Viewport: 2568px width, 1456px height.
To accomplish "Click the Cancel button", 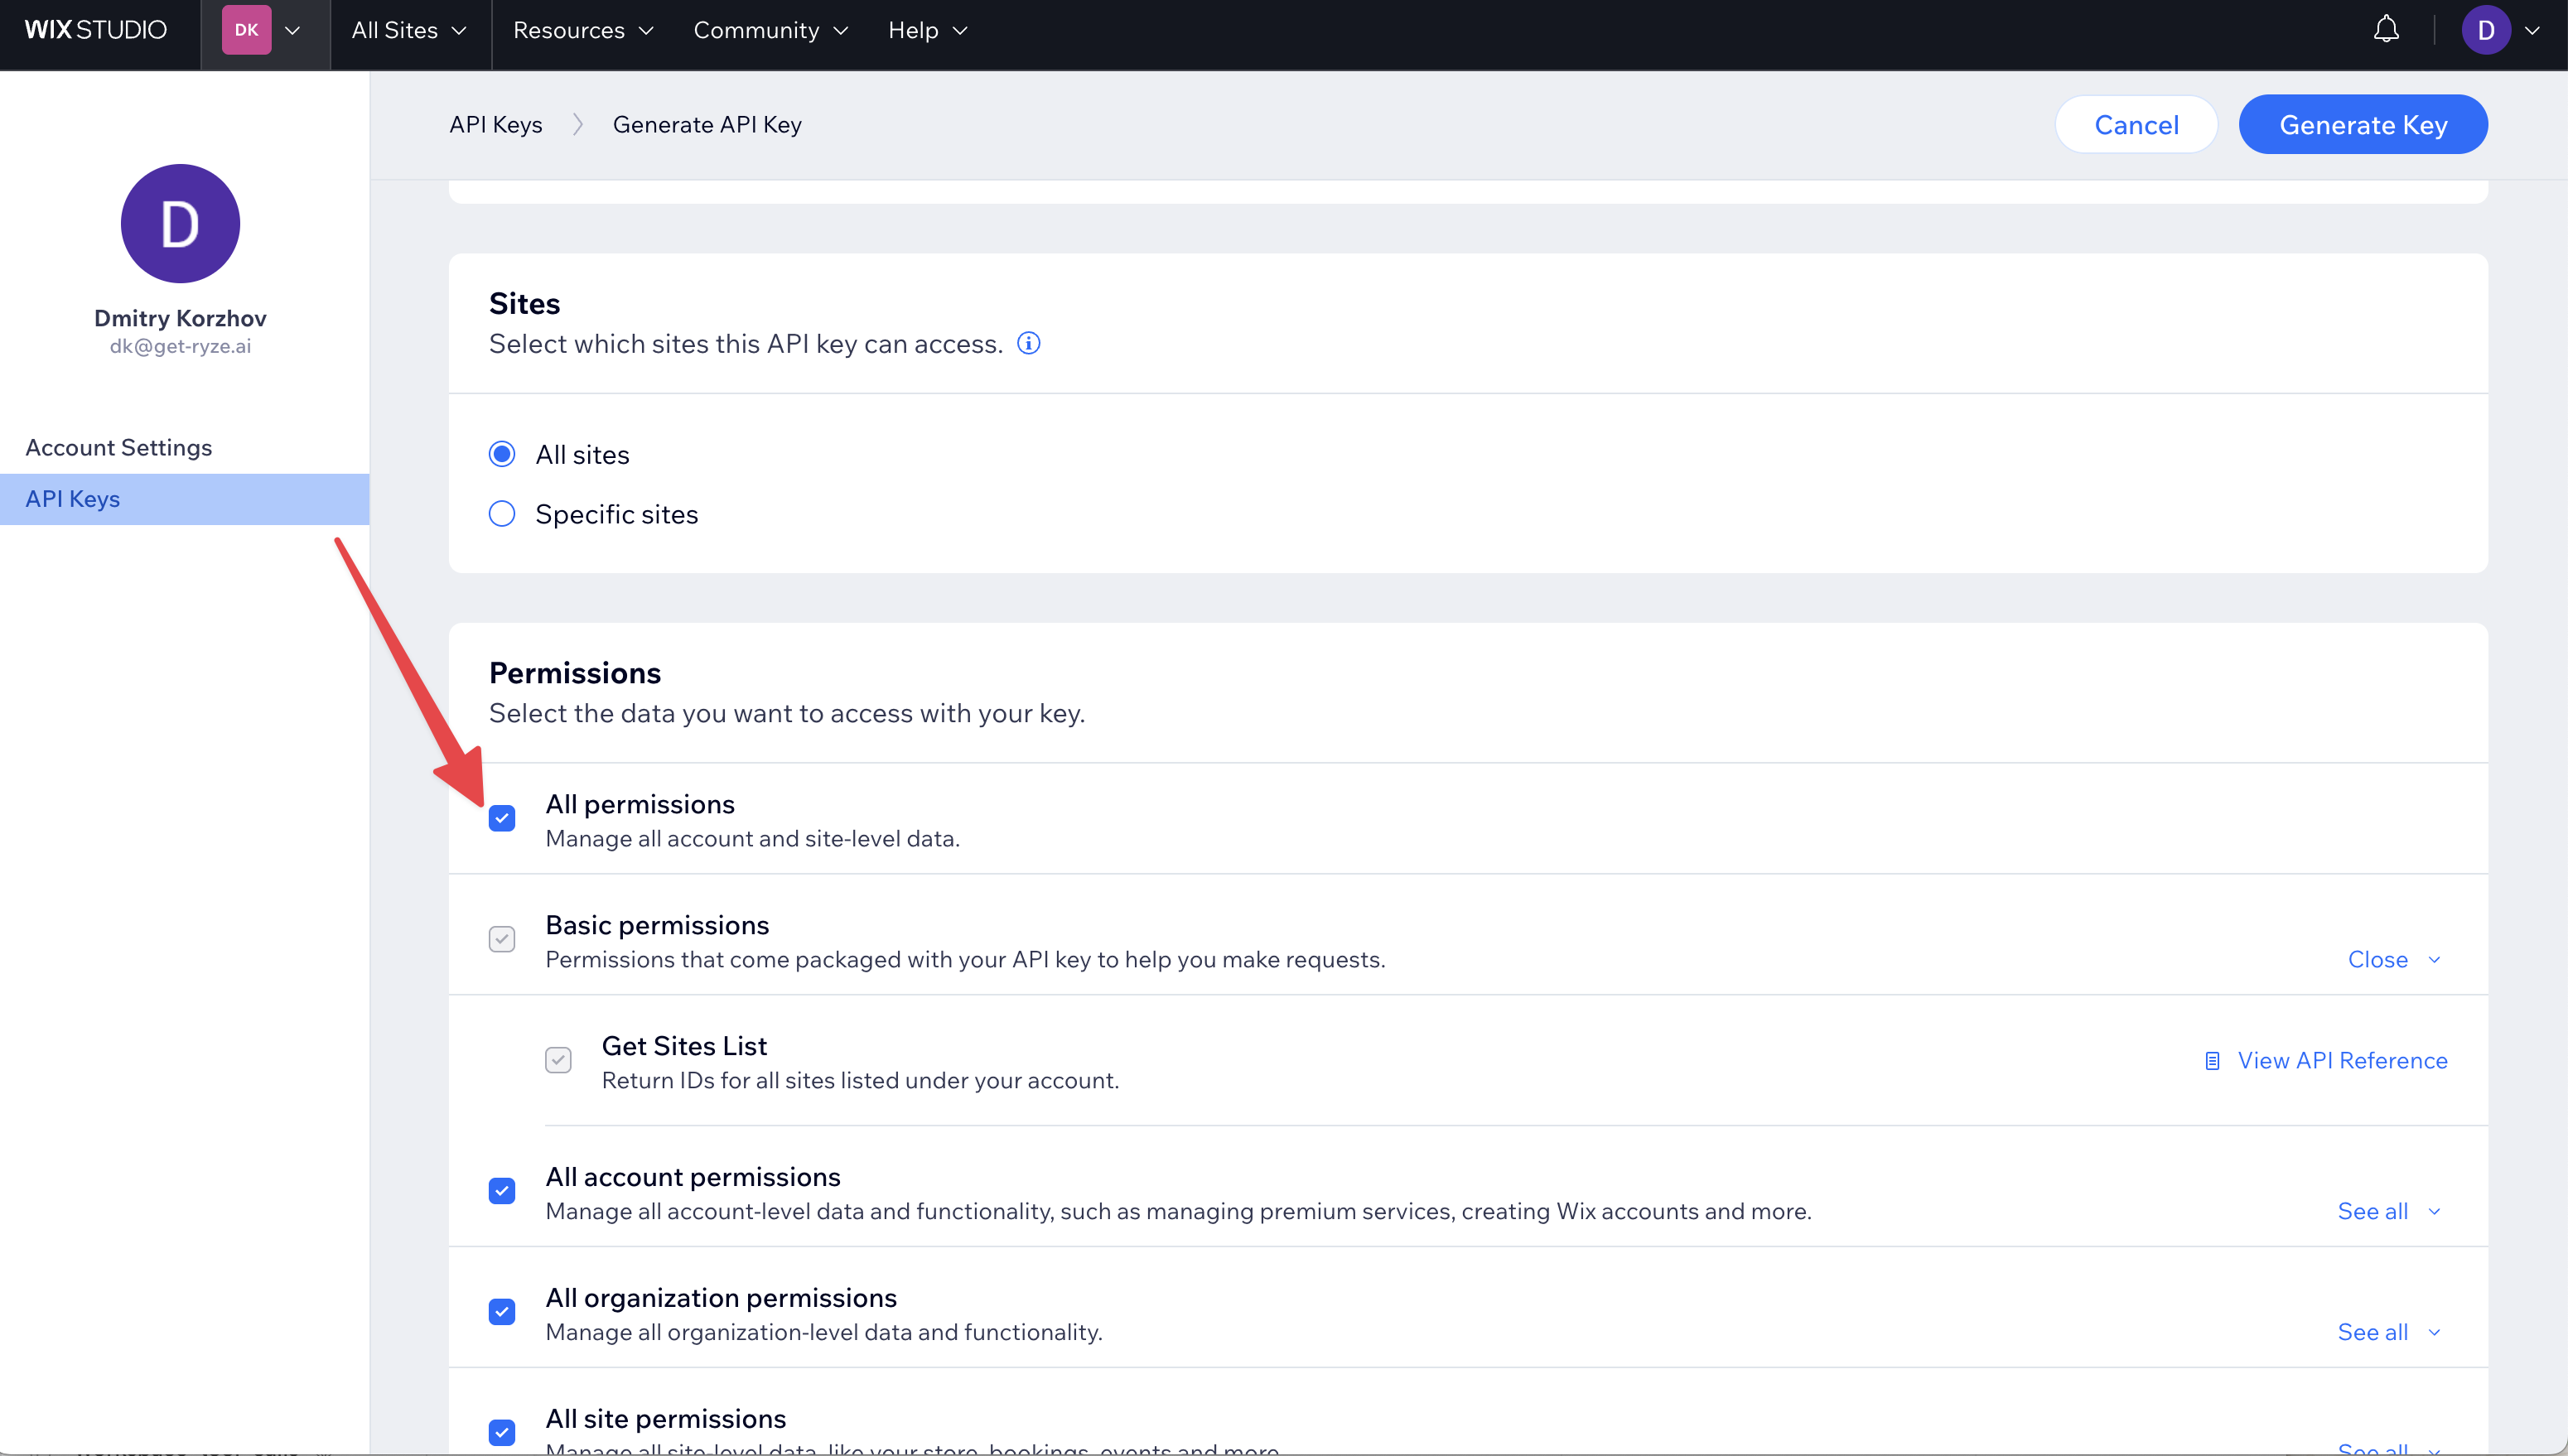I will click(2136, 124).
